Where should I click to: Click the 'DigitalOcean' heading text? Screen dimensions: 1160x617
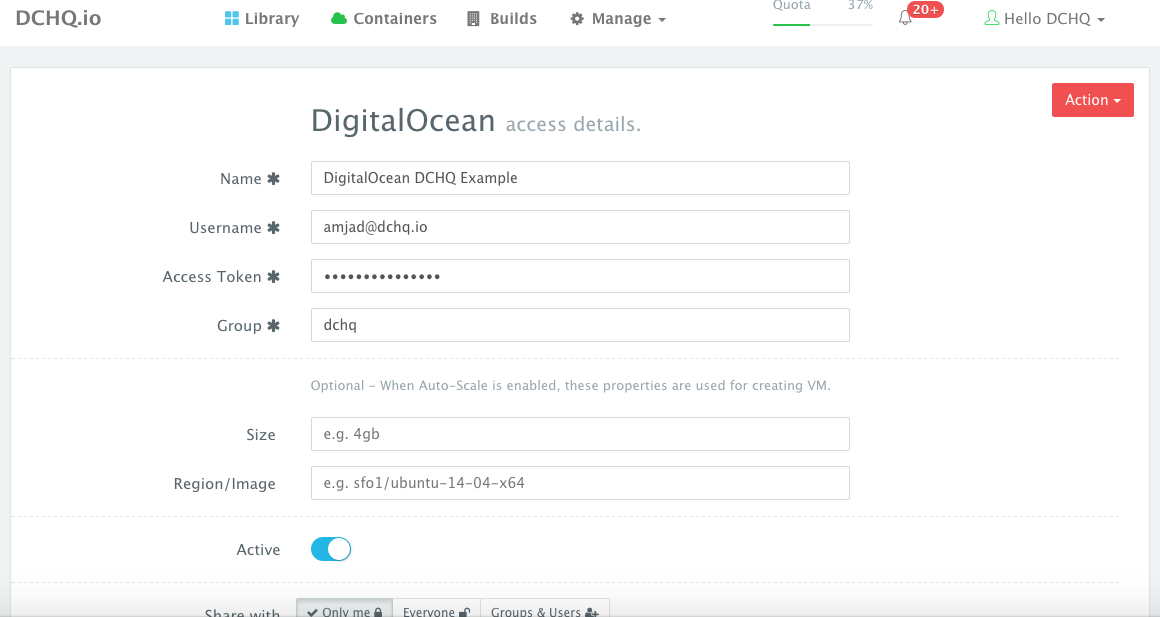click(x=403, y=121)
